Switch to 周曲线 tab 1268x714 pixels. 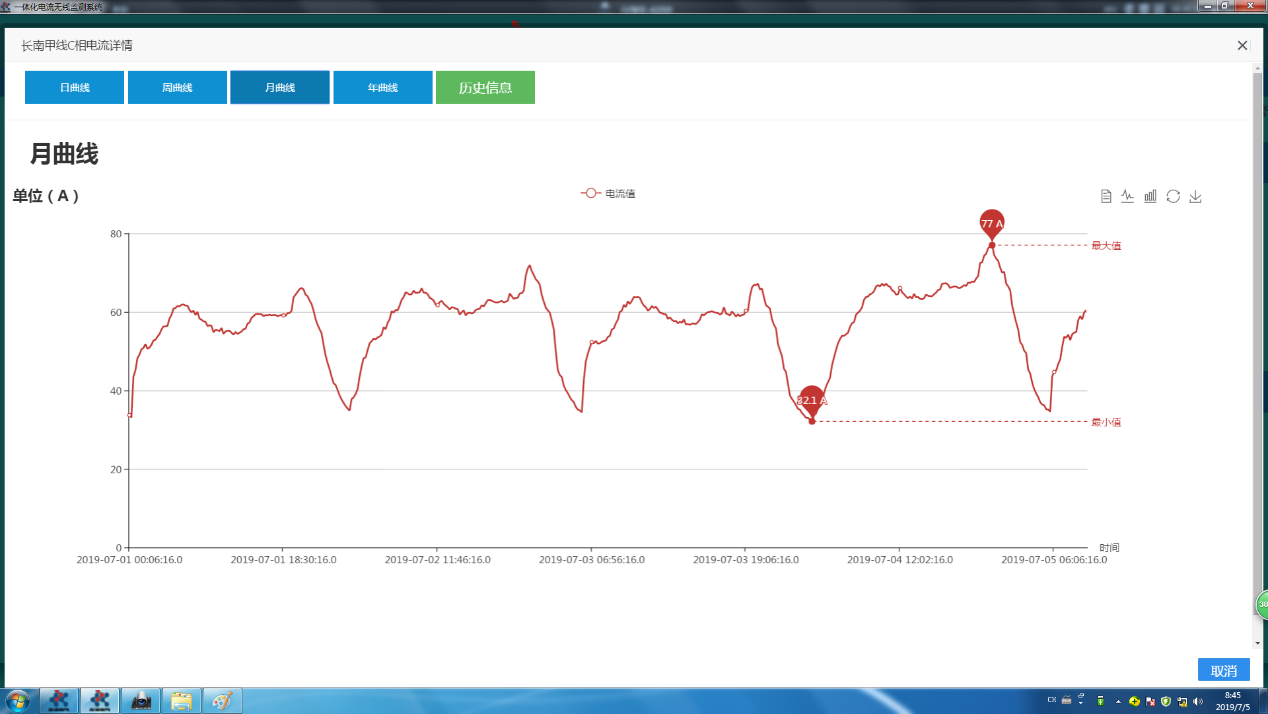(177, 88)
